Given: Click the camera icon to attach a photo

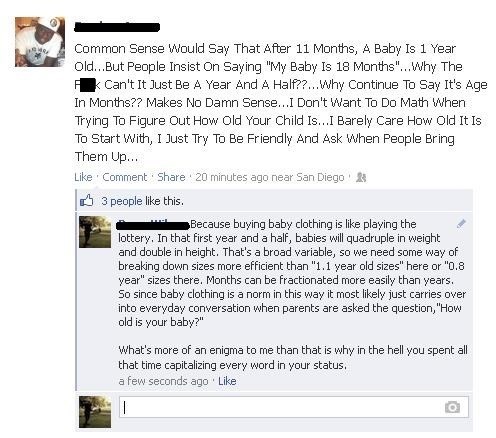Looking at the screenshot, I should 452,407.
